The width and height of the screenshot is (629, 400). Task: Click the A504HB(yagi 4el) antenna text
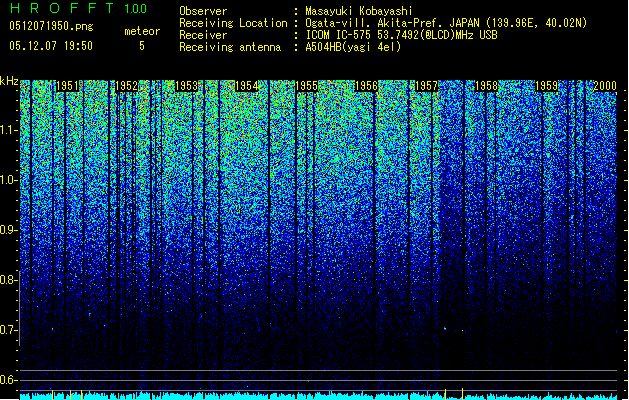click(353, 47)
